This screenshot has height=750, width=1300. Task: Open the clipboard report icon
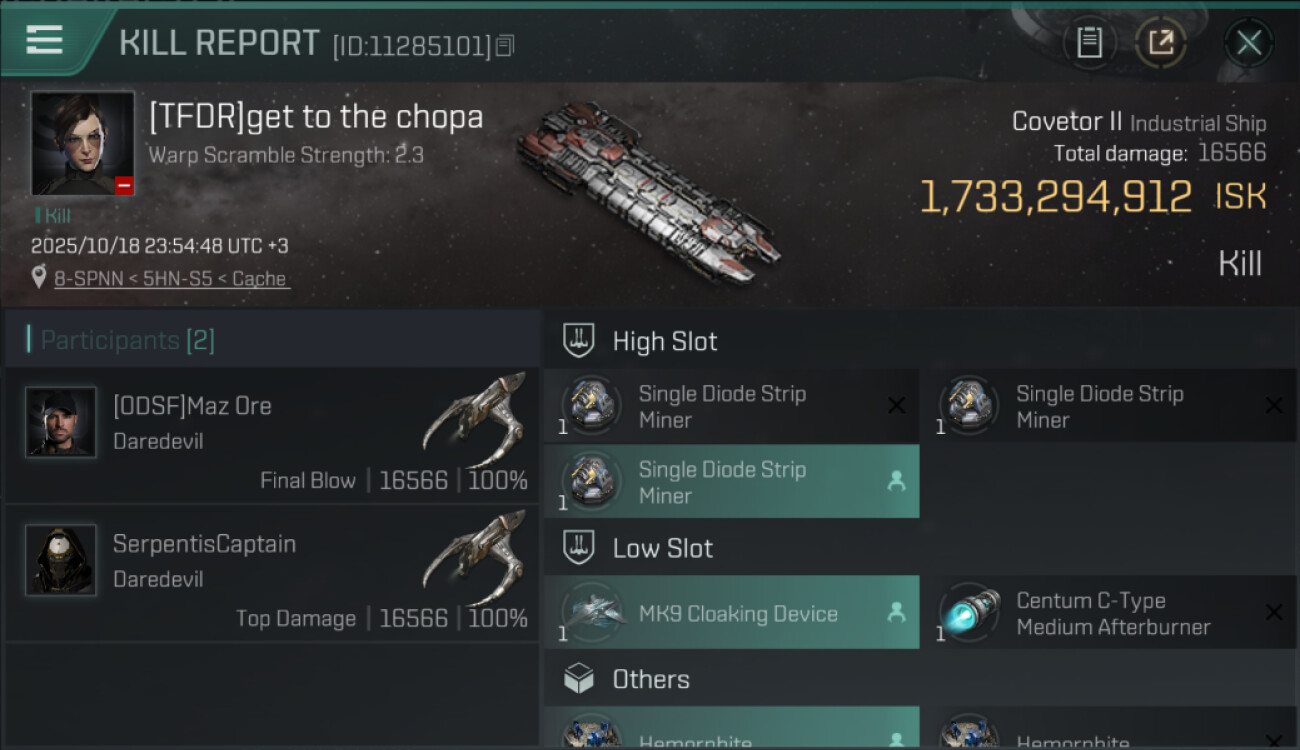1089,43
